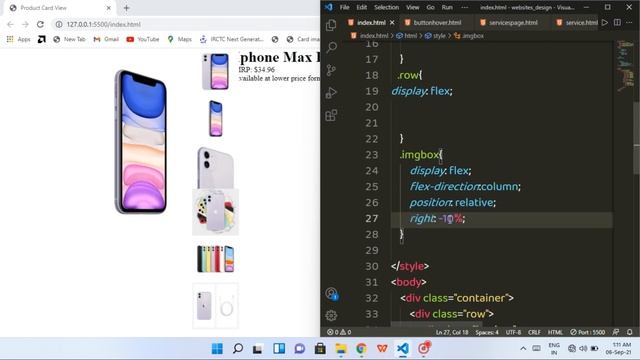Click CRLF line ending in status bar
This screenshot has height=360, width=640.
click(x=534, y=332)
